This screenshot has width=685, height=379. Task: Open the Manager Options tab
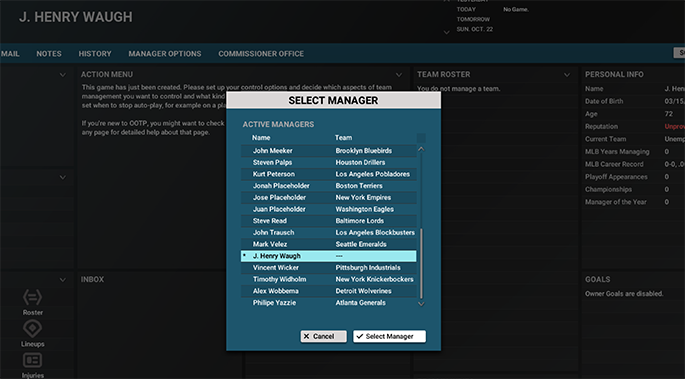(x=165, y=54)
